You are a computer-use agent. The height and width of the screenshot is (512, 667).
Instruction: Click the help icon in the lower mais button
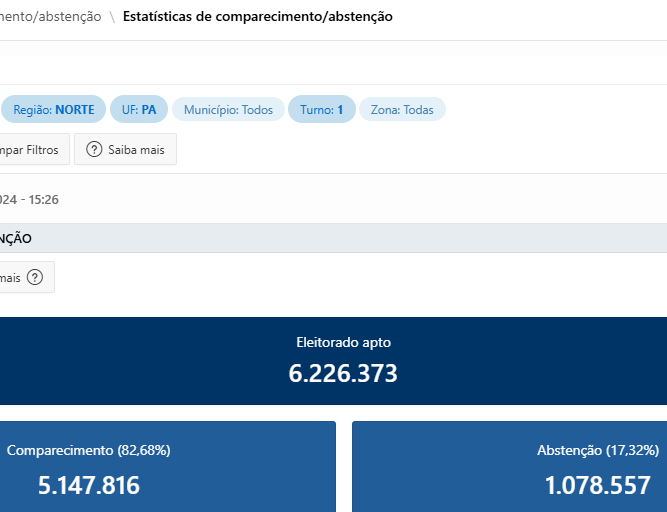click(35, 278)
